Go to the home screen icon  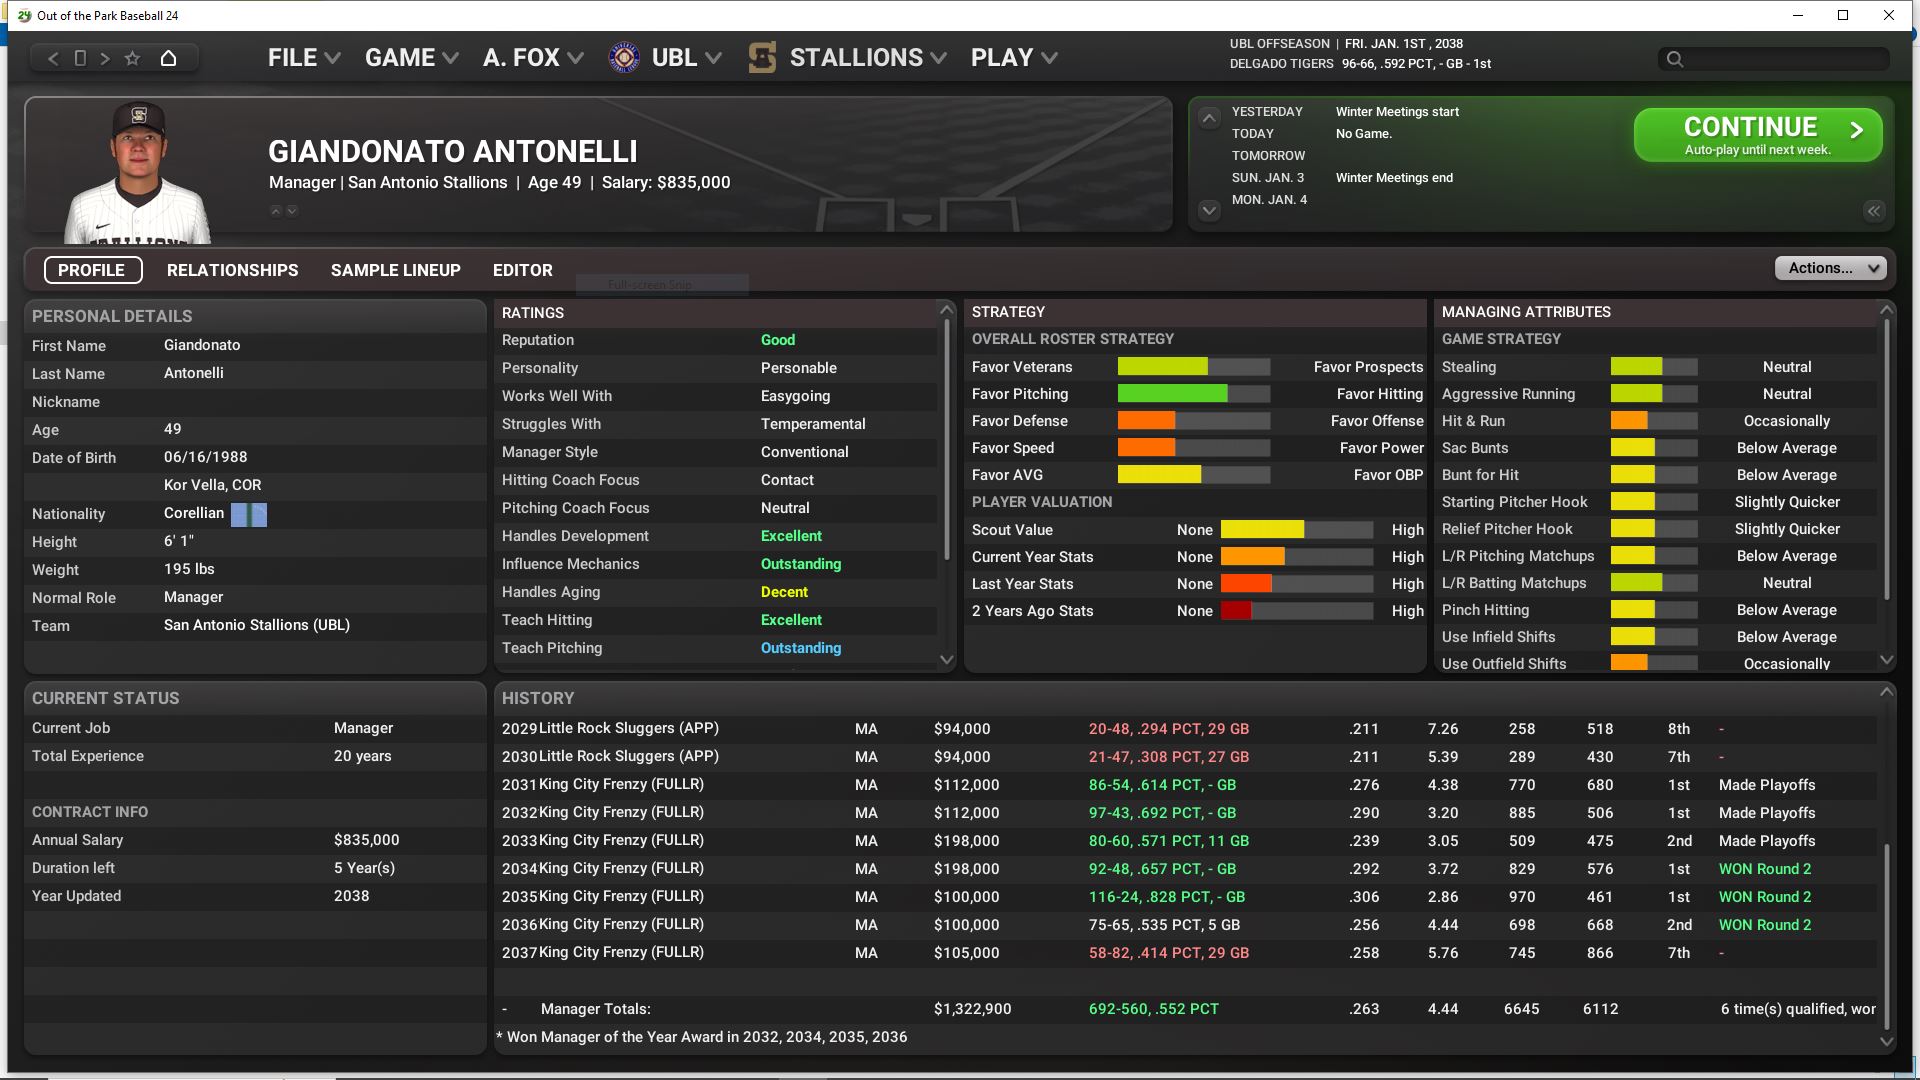pos(168,58)
